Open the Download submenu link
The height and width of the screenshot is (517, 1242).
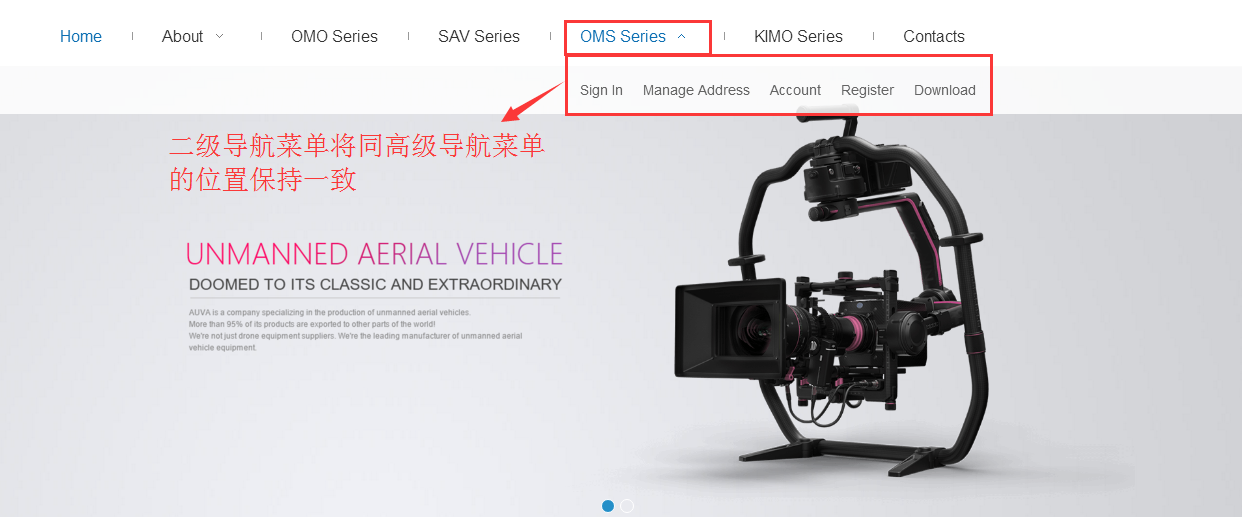[945, 90]
